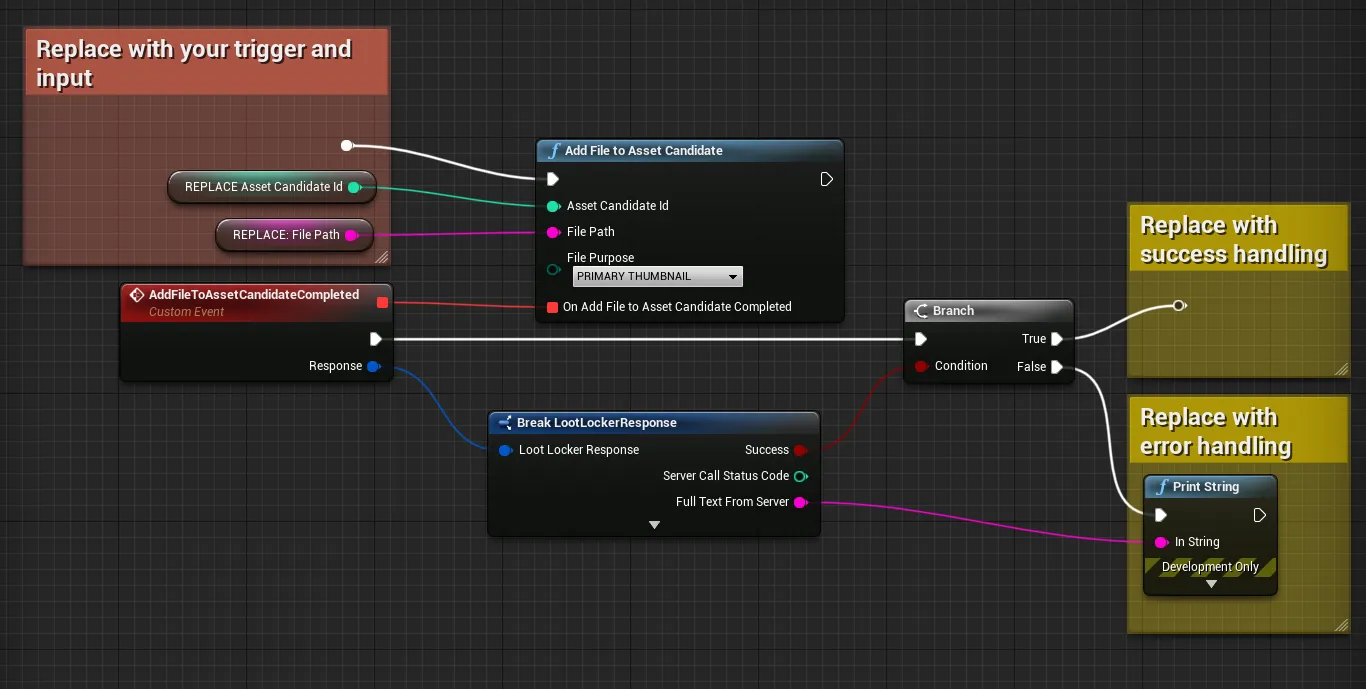Click the reroute pin in the trigger comment box
Viewport: 1366px width, 689px height.
click(347, 146)
